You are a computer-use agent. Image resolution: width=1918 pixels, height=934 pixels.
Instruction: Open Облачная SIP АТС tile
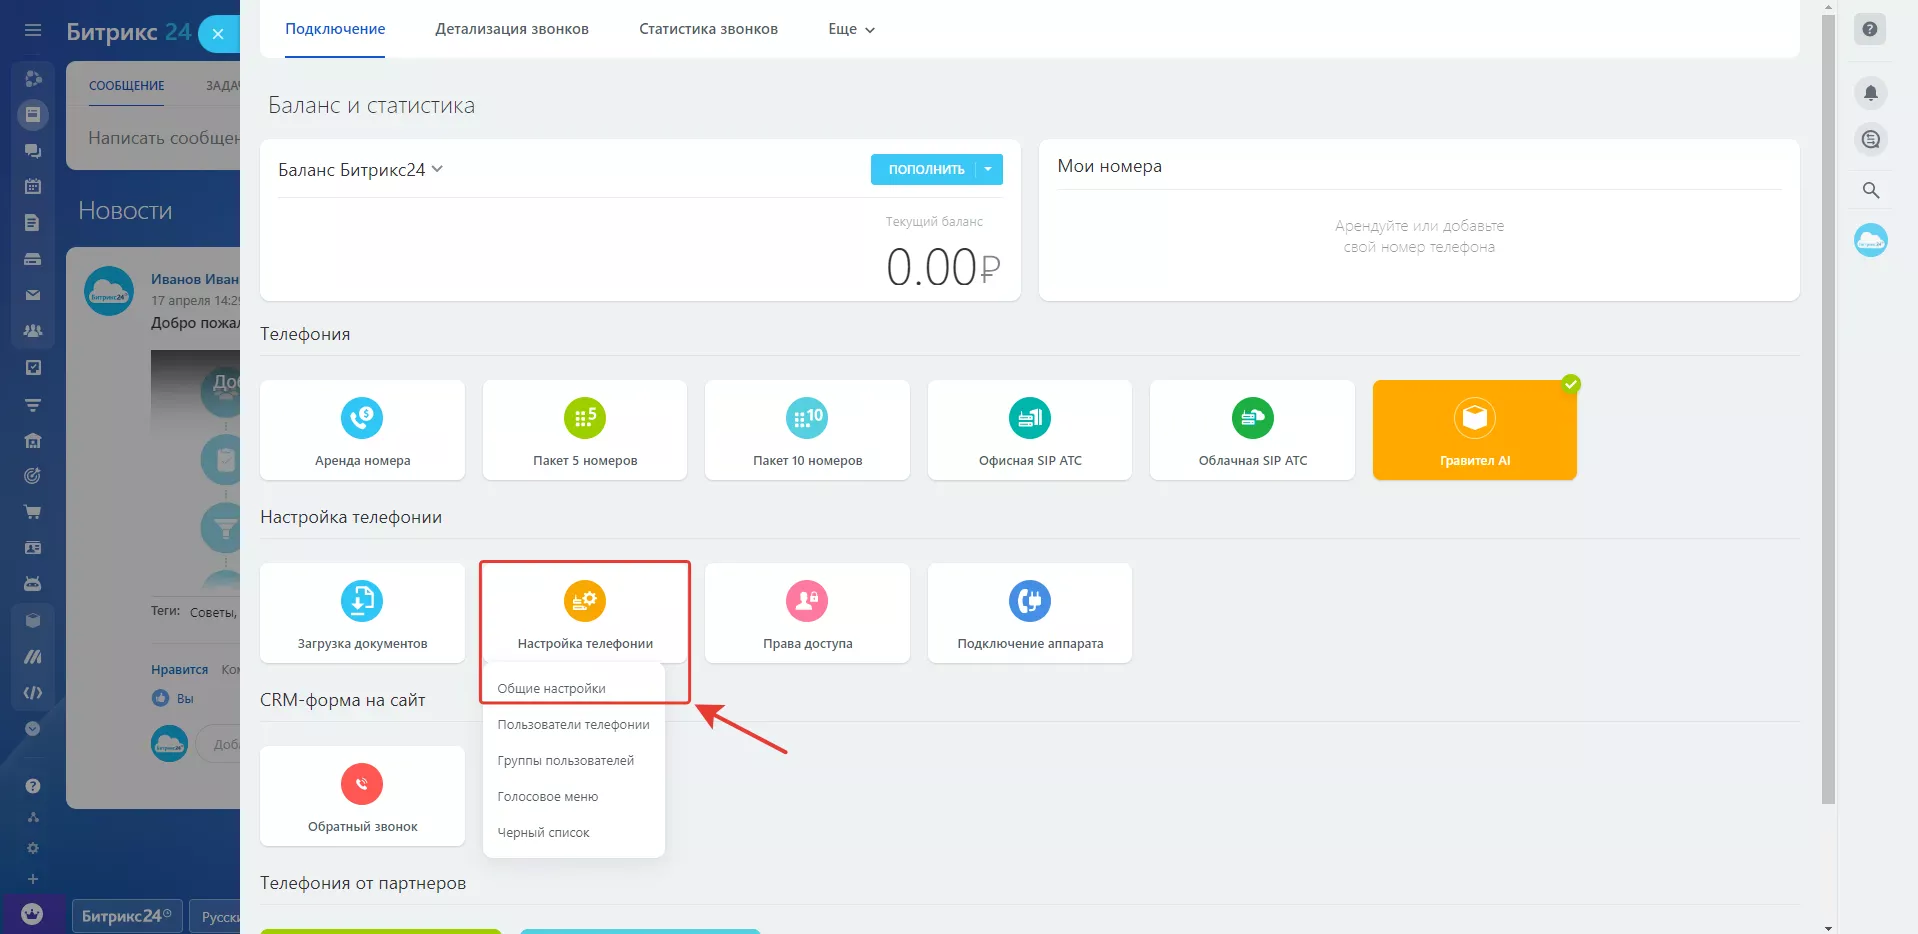[x=1252, y=430]
